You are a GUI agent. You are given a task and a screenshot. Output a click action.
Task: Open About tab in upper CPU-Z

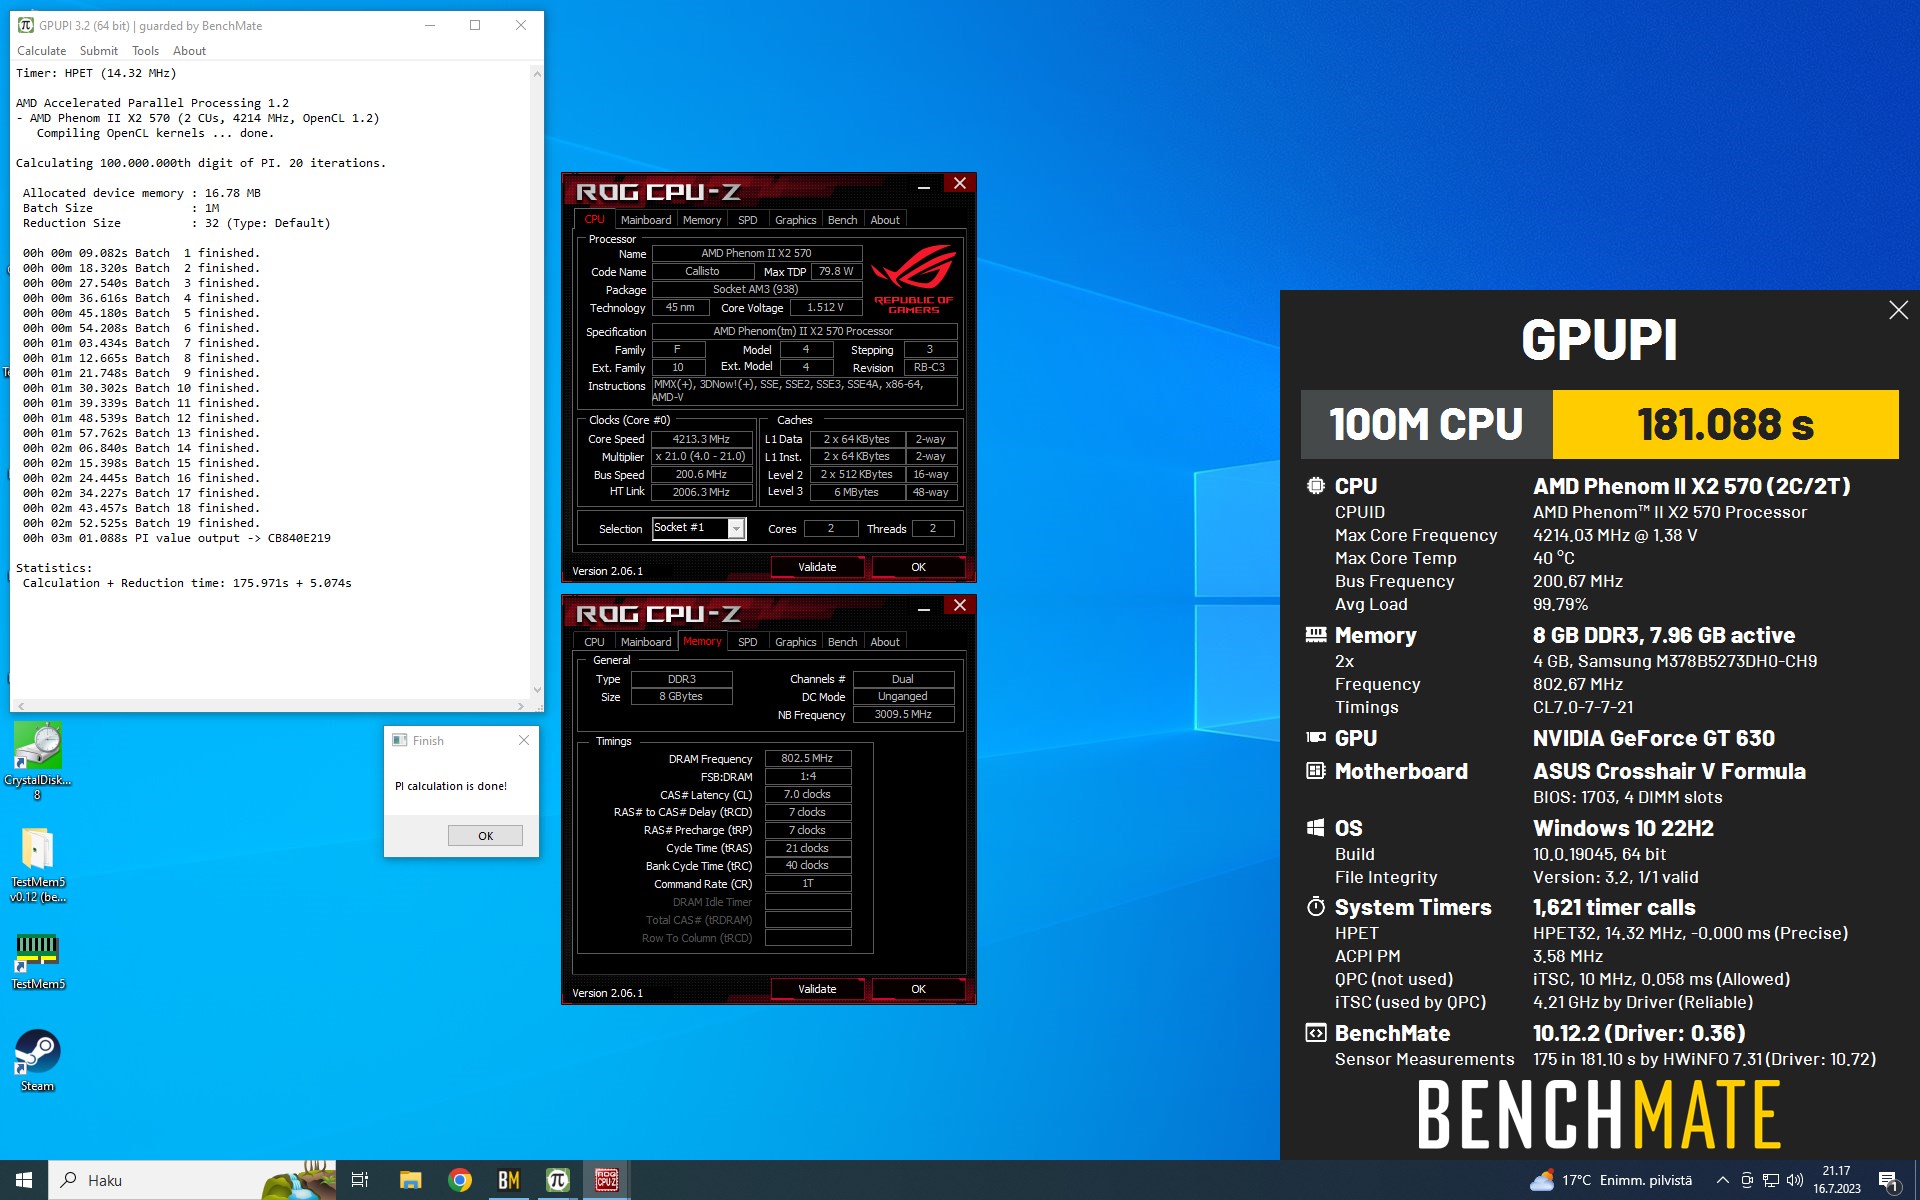885,220
